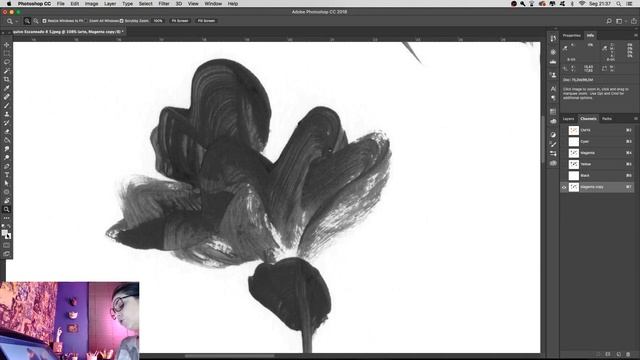The height and width of the screenshot is (360, 640).
Task: Switch to the Properties tab
Action: tap(571, 36)
